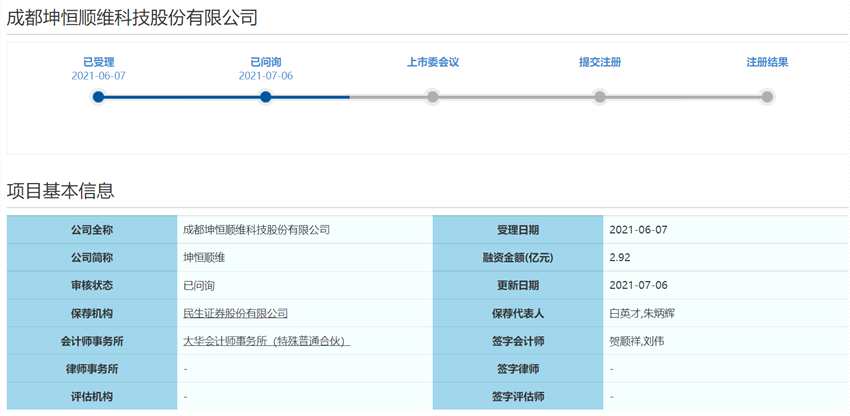Select the 已问询 stage label

pyautogui.click(x=266, y=62)
